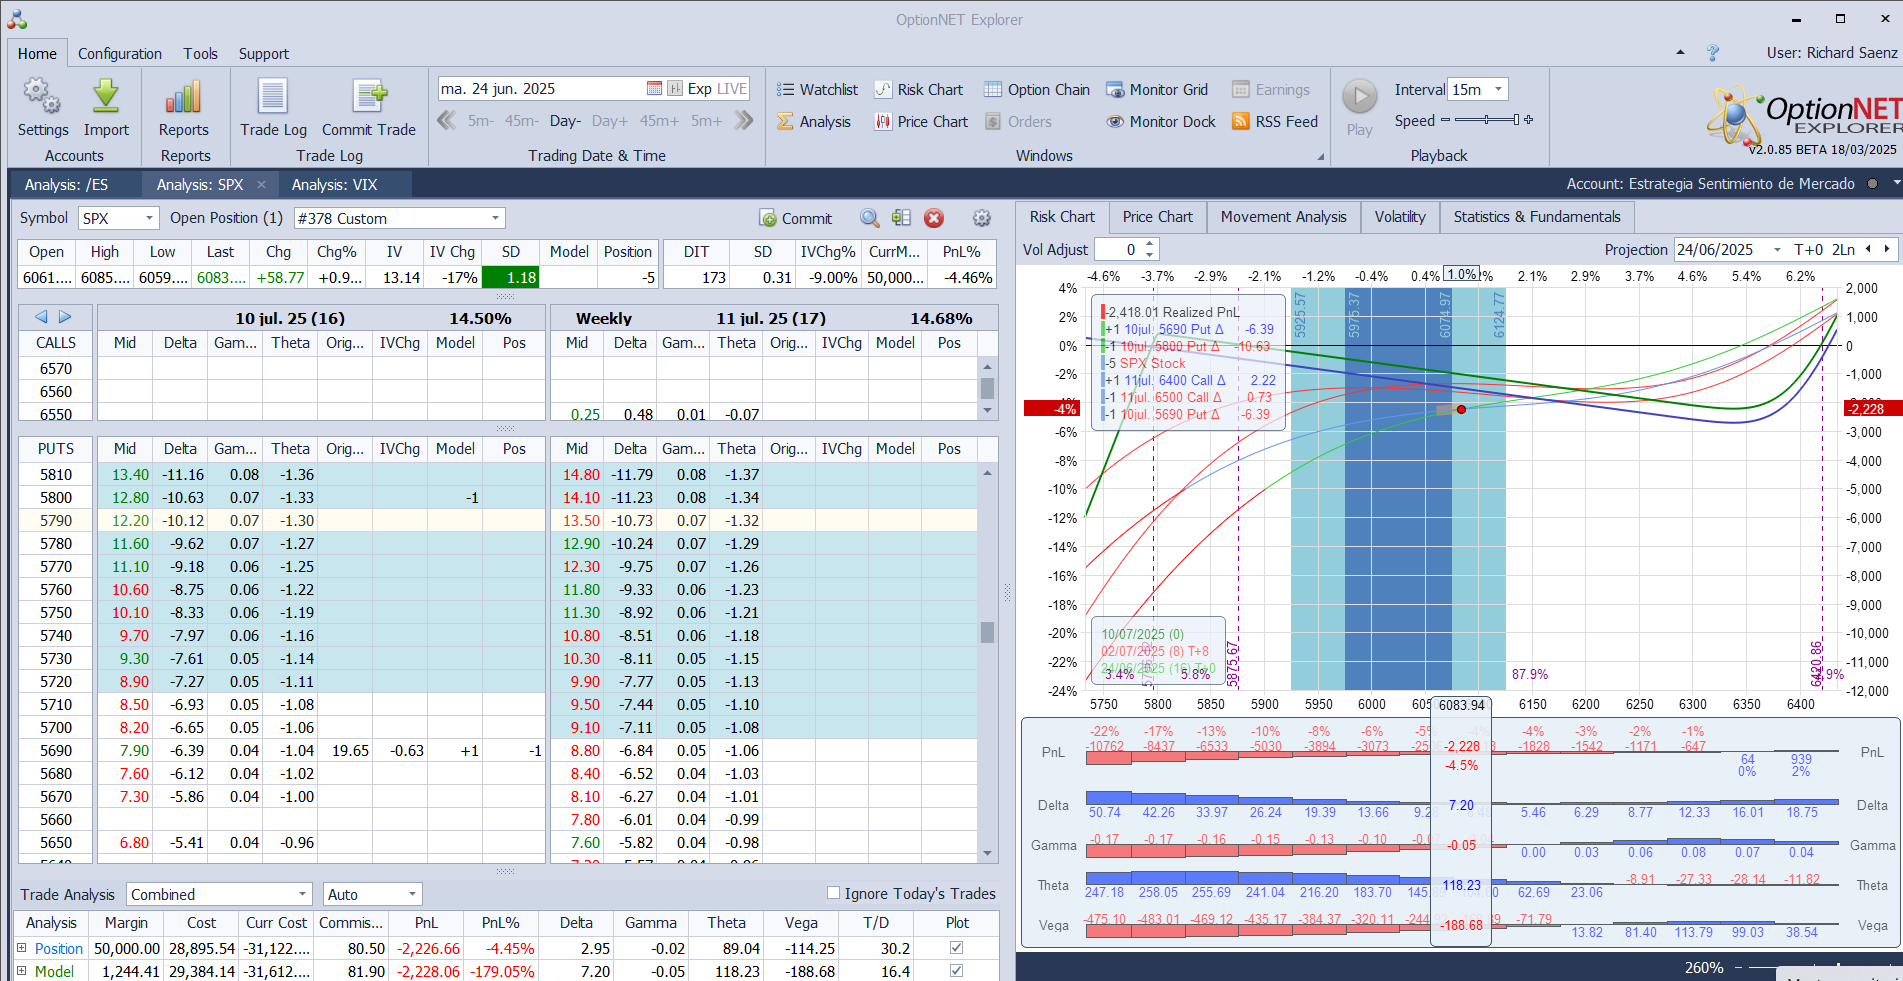
Task: Click the magnifier search icon beside Commit
Action: pyautogui.click(x=870, y=218)
